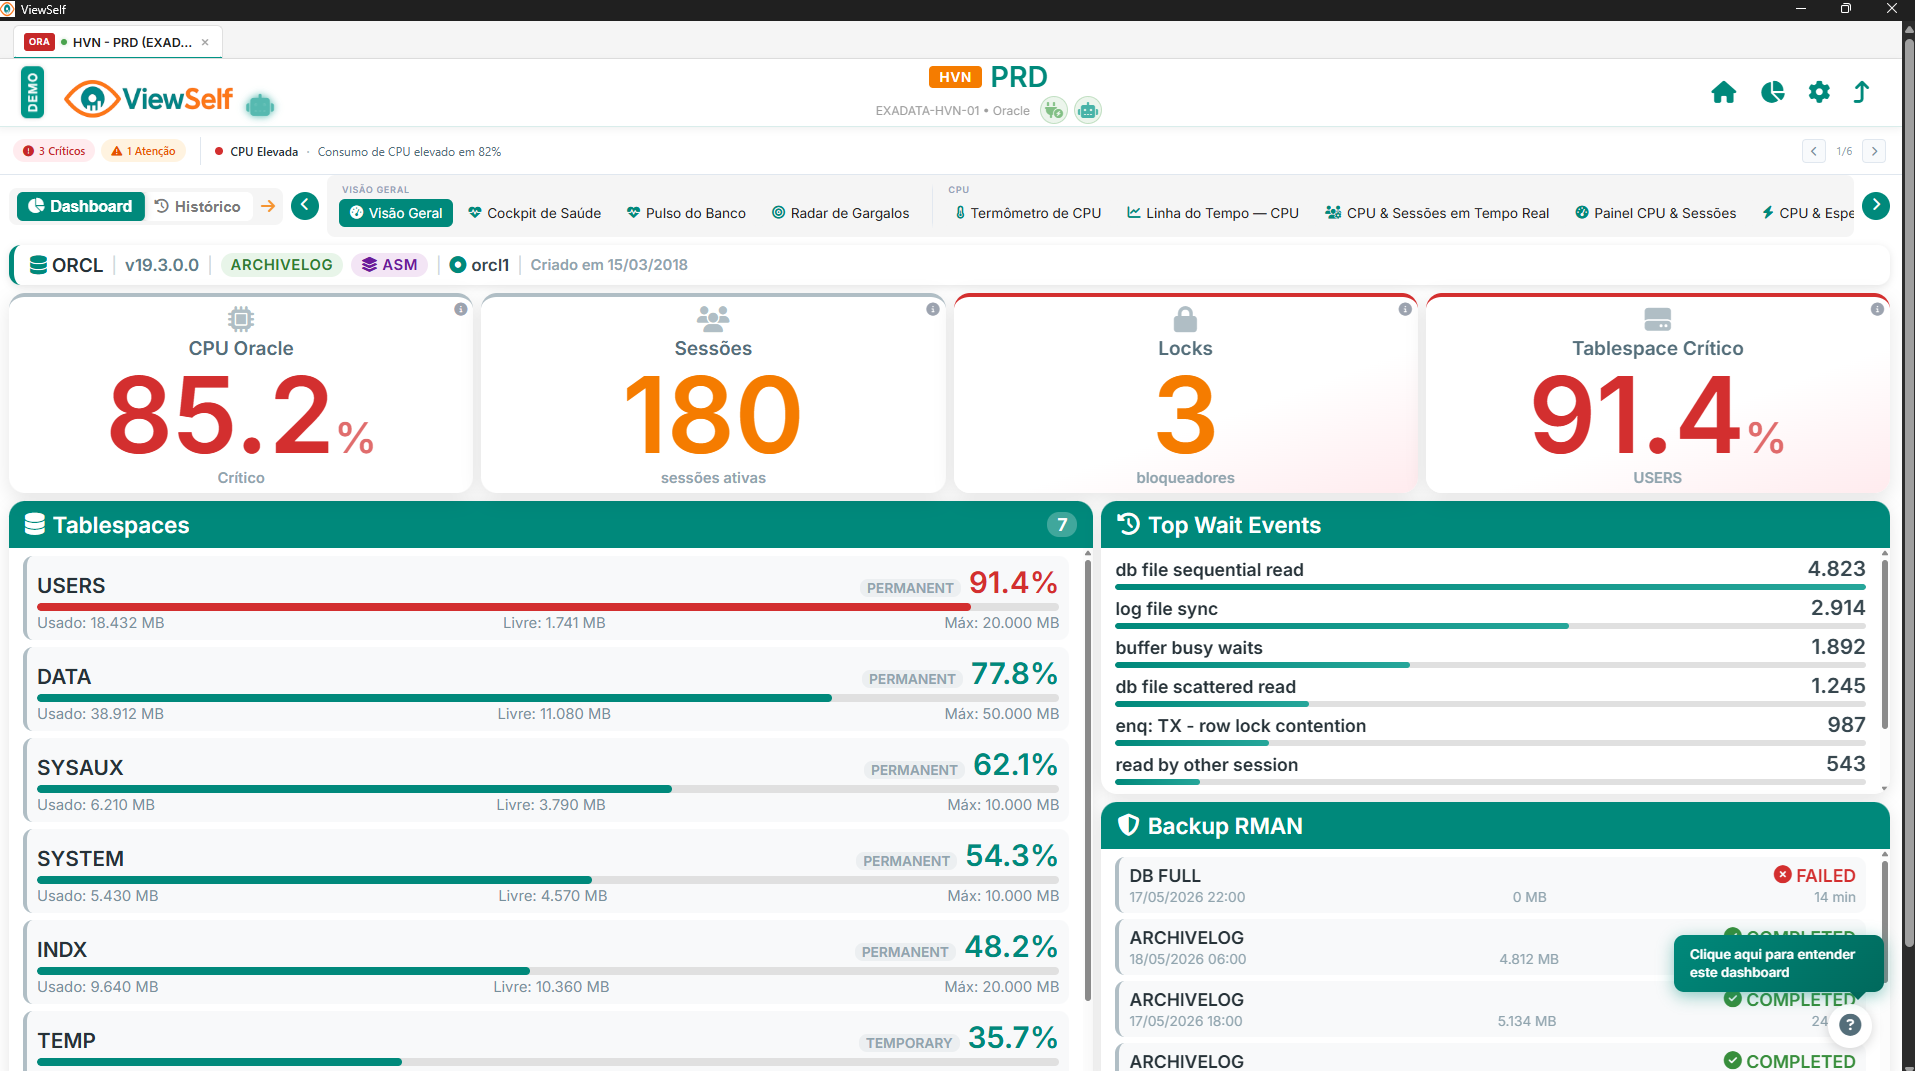Image resolution: width=1915 pixels, height=1071 pixels.
Task: Click the Sessões value 180
Action: point(713,415)
